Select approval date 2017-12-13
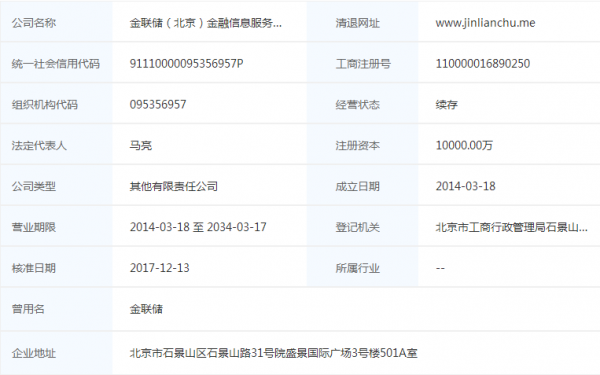Image resolution: width=600 pixels, height=375 pixels. tap(159, 268)
